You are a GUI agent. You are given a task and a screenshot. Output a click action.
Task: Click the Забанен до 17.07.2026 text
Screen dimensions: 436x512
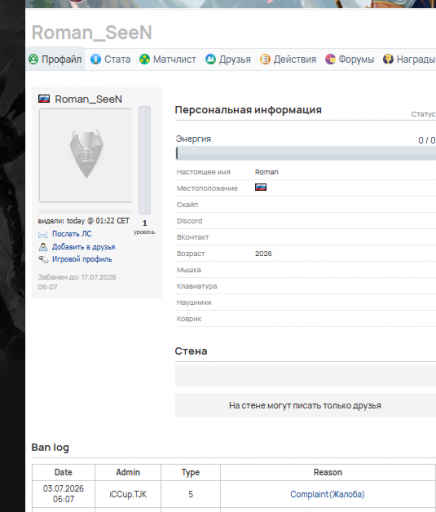pos(77,282)
